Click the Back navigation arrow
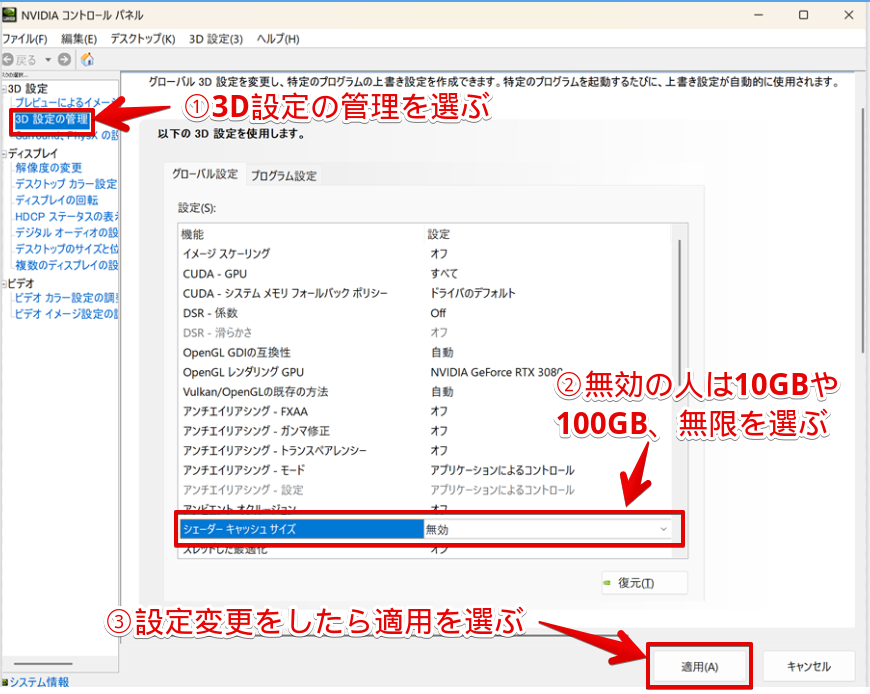This screenshot has width=870, height=694. [8, 59]
